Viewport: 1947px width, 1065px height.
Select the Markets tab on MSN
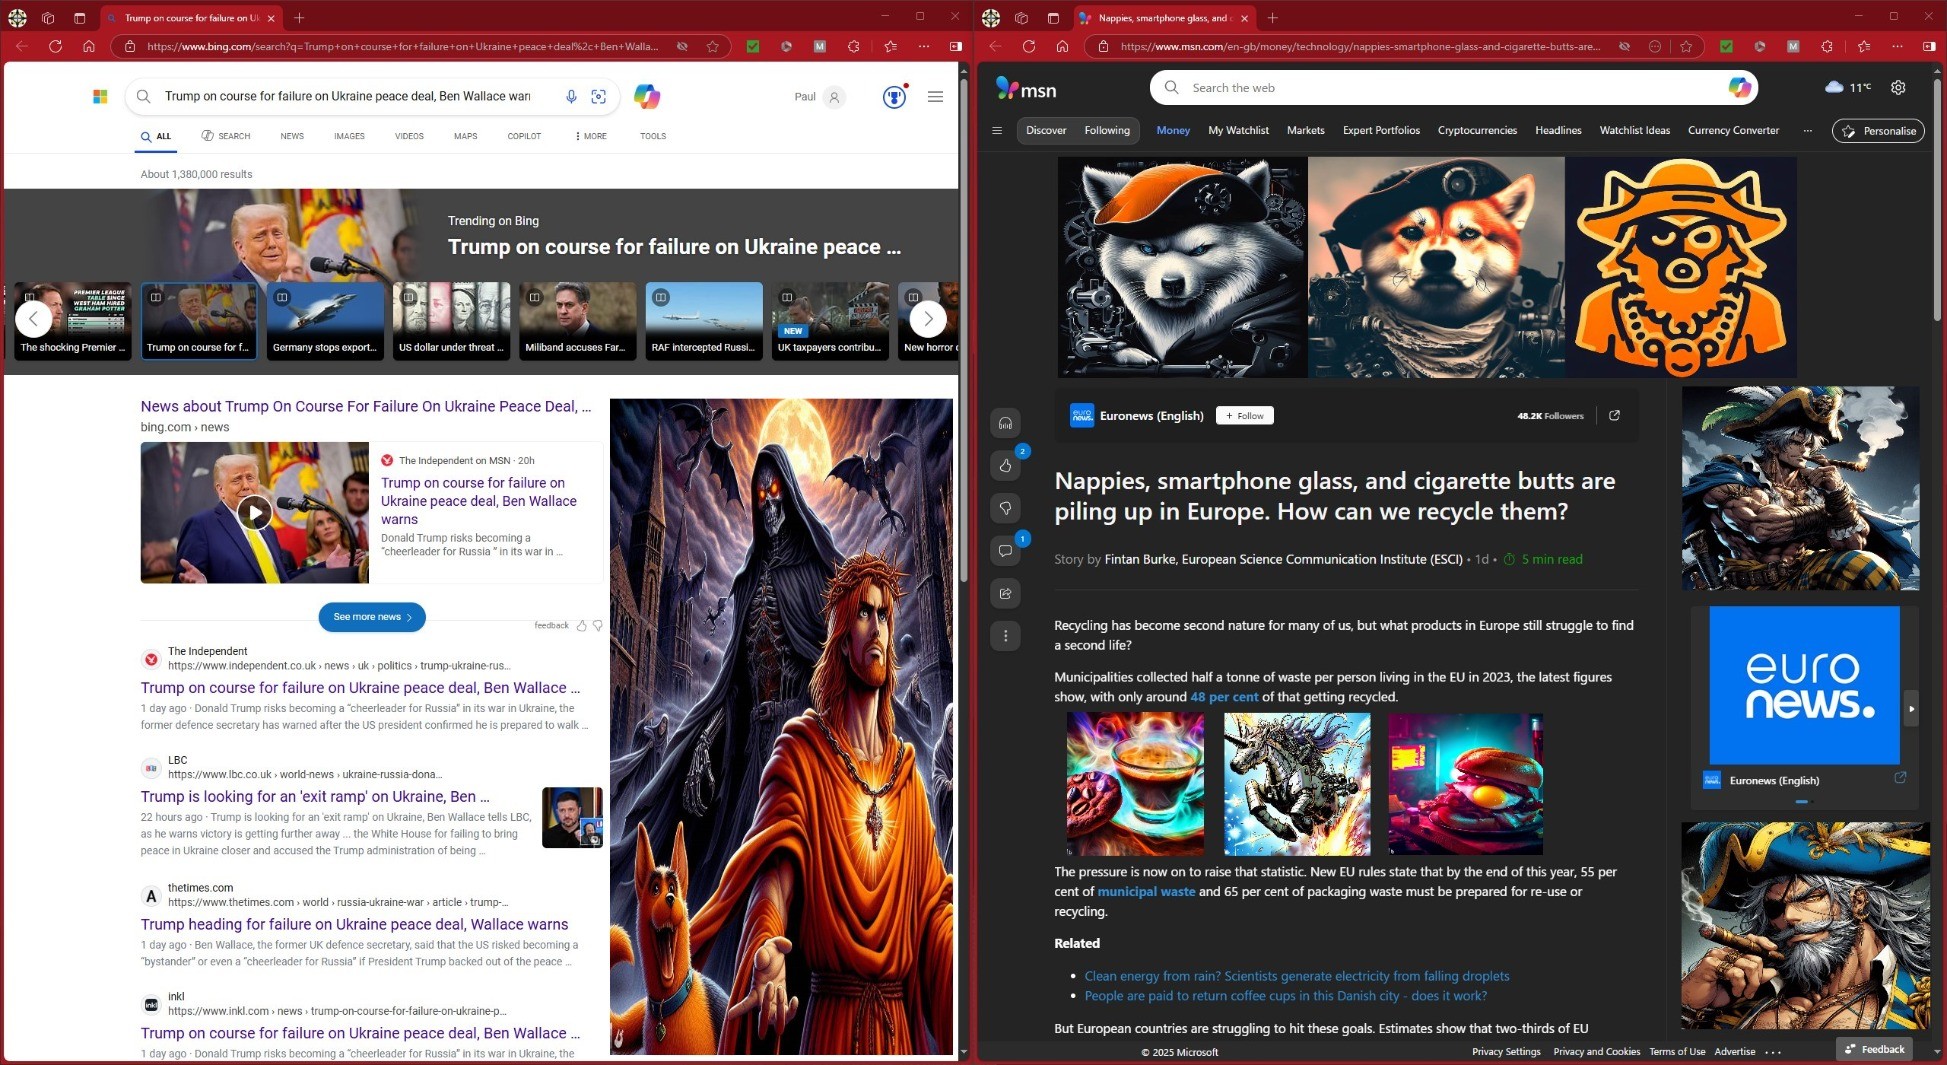click(1305, 130)
